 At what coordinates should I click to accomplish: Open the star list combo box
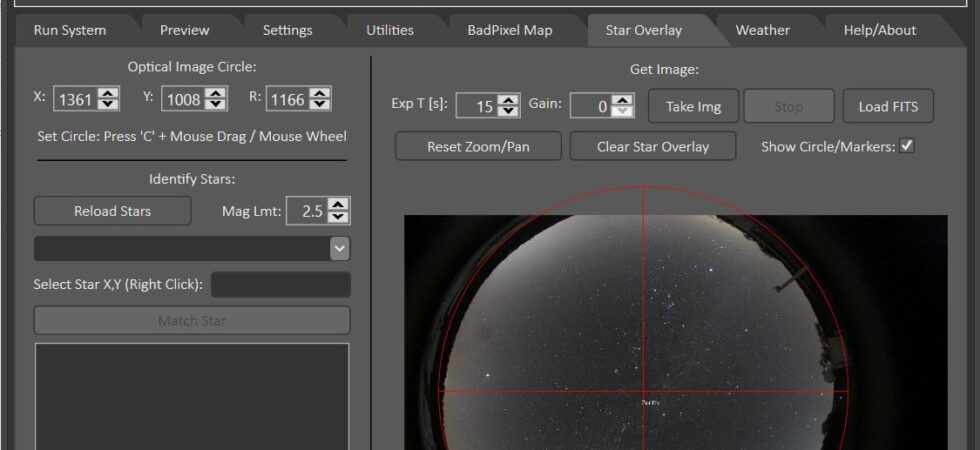click(192, 249)
